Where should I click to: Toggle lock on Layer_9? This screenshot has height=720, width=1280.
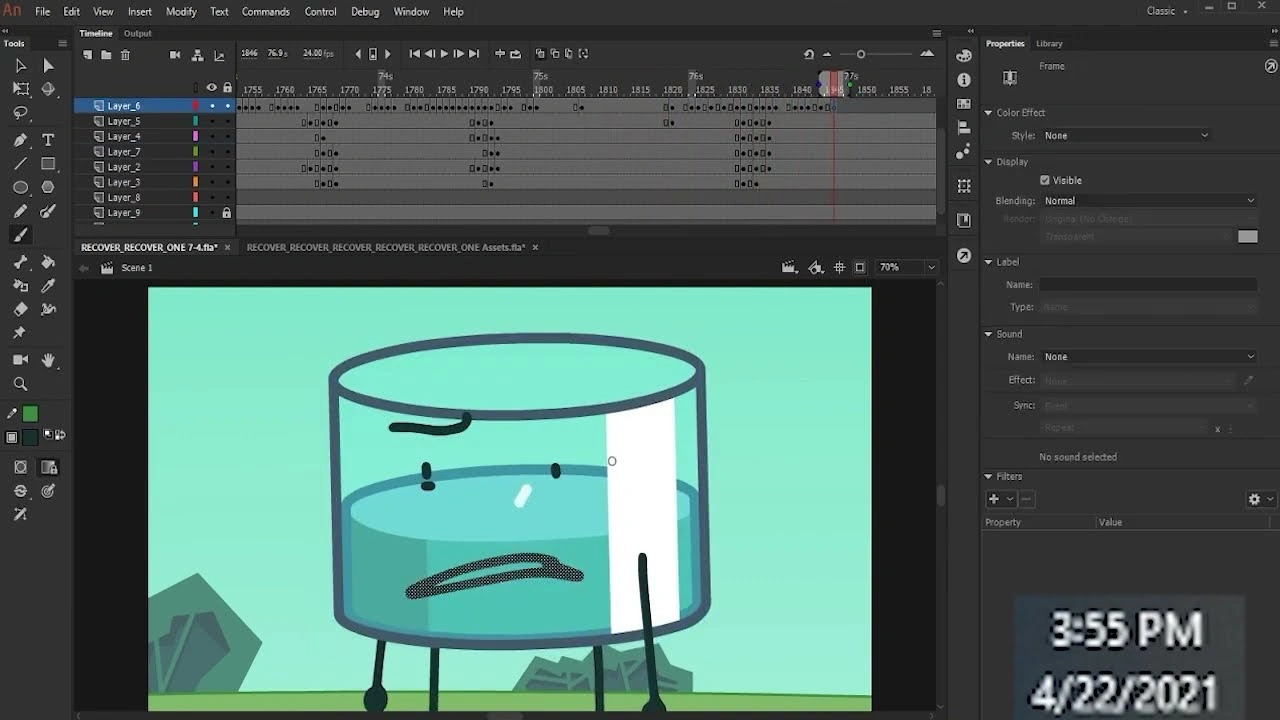pyautogui.click(x=227, y=213)
